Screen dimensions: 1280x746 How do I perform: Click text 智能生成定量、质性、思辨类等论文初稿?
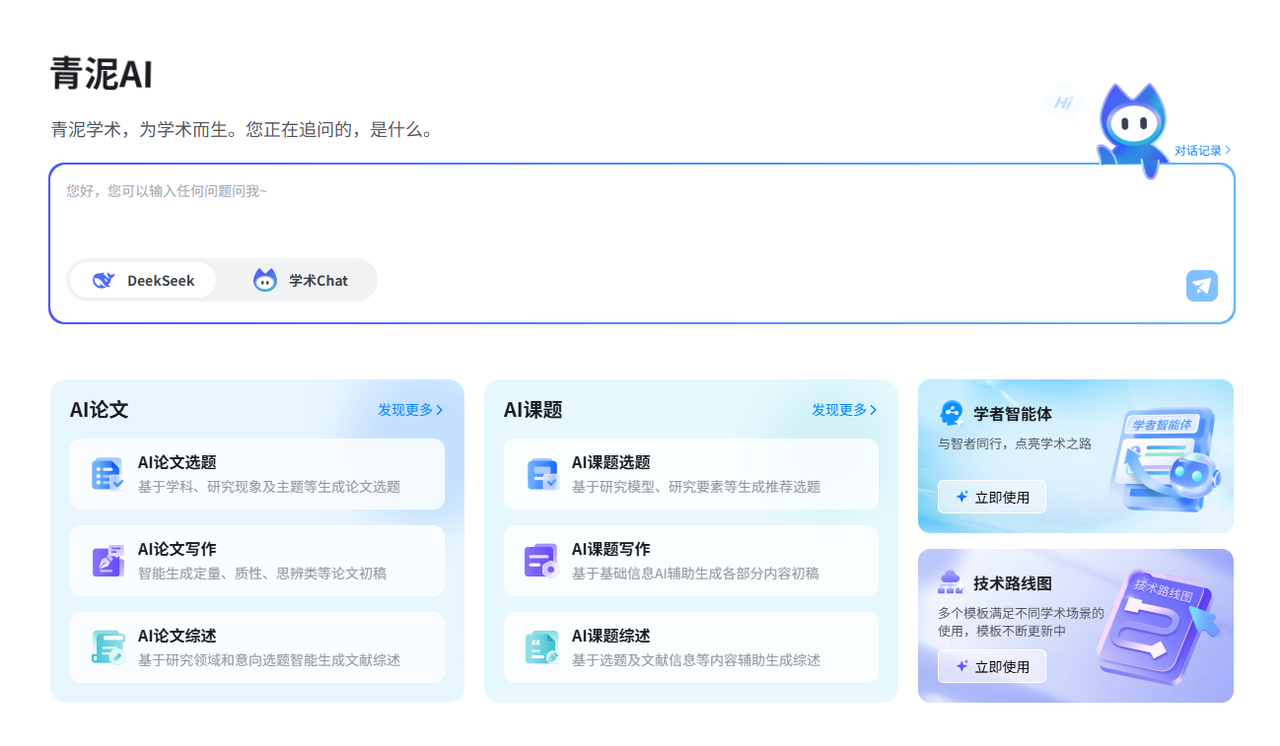click(x=262, y=574)
